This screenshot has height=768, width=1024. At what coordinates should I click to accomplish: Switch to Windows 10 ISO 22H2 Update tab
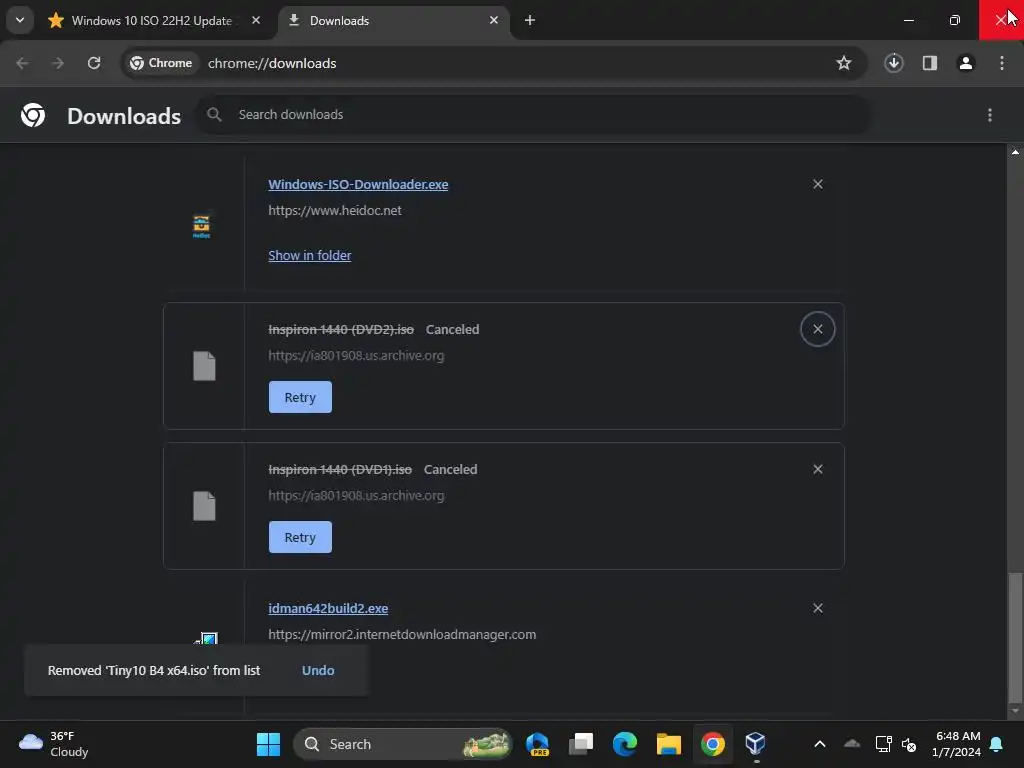152,20
